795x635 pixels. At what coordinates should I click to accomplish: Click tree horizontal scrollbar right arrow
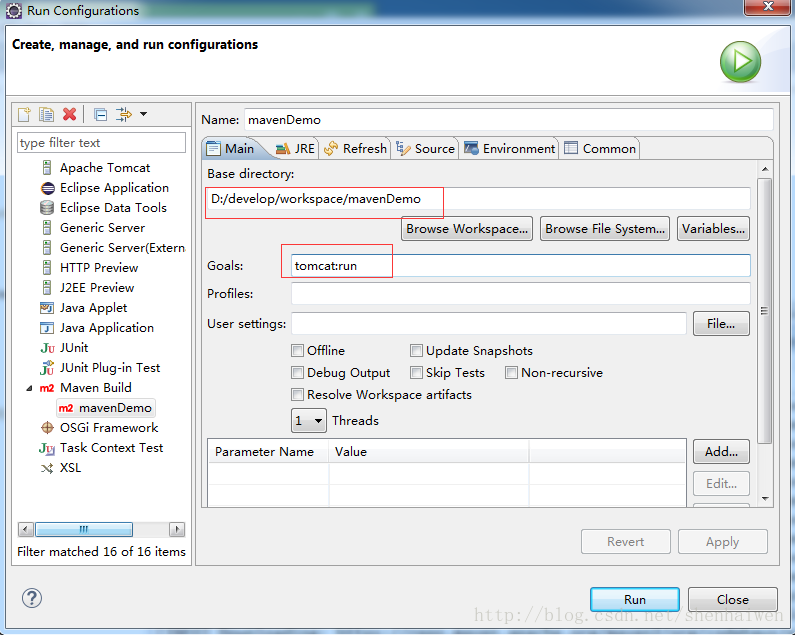point(177,530)
